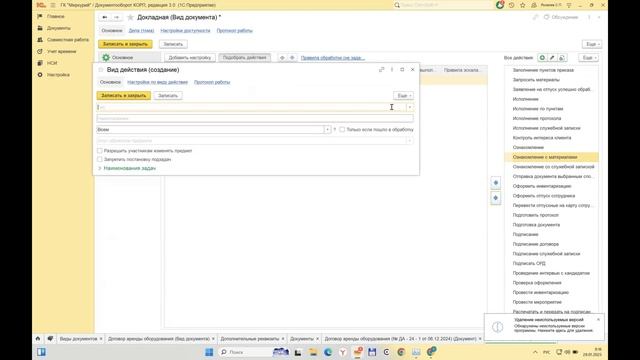
Task: Click copy icon in Все действия toolbar
Action: [x=562, y=58]
